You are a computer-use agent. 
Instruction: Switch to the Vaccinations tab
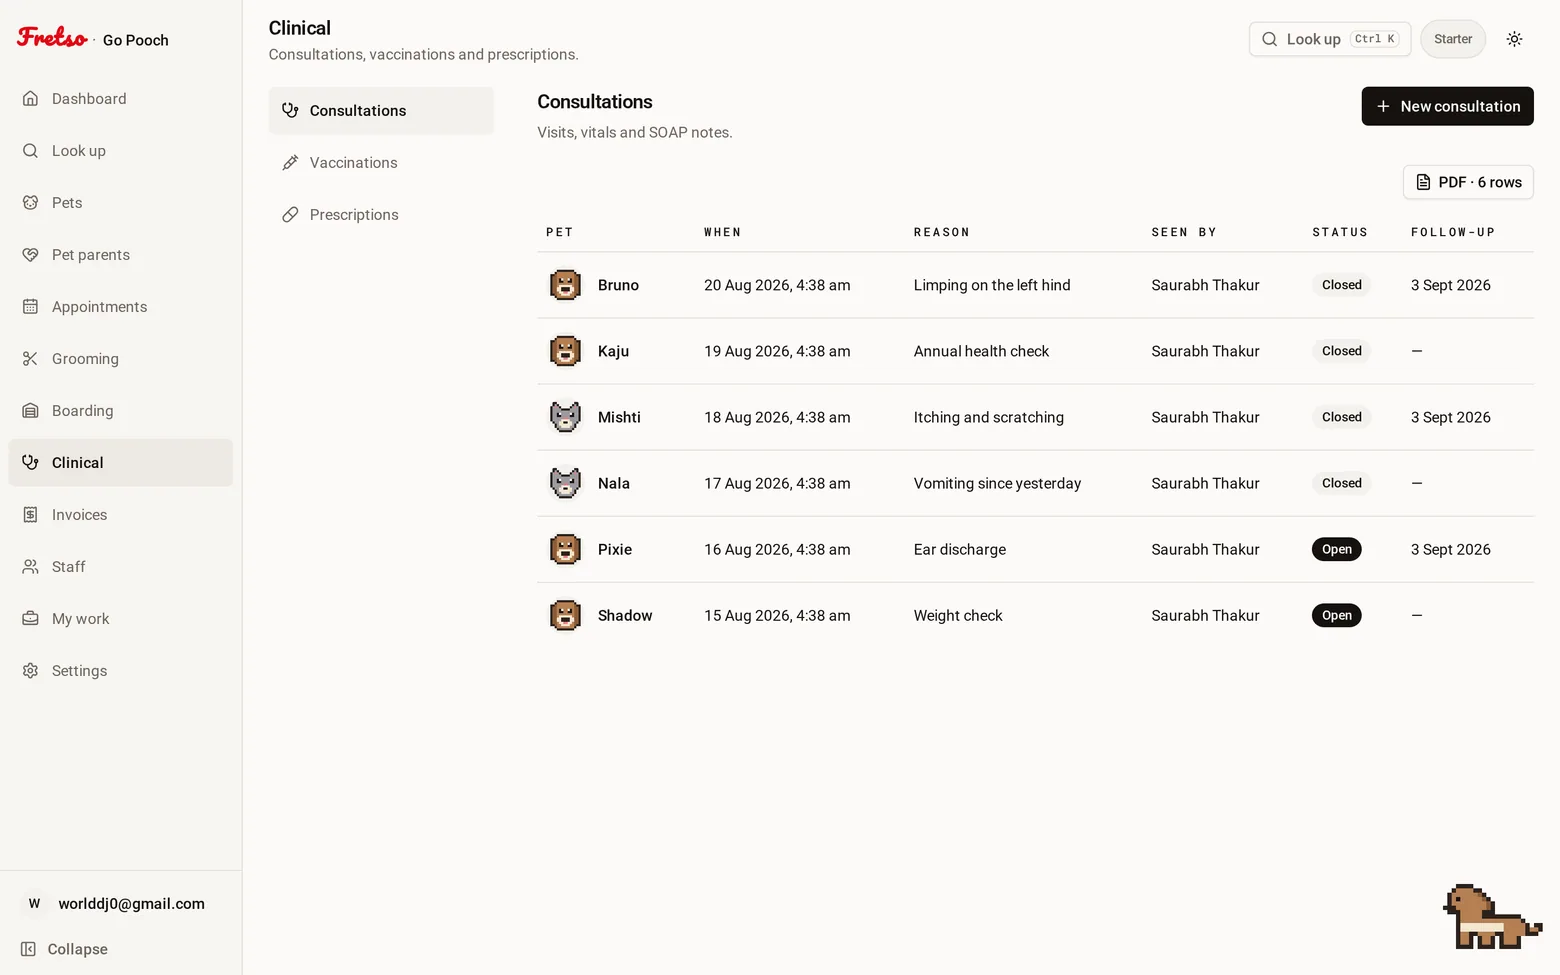pyautogui.click(x=381, y=163)
